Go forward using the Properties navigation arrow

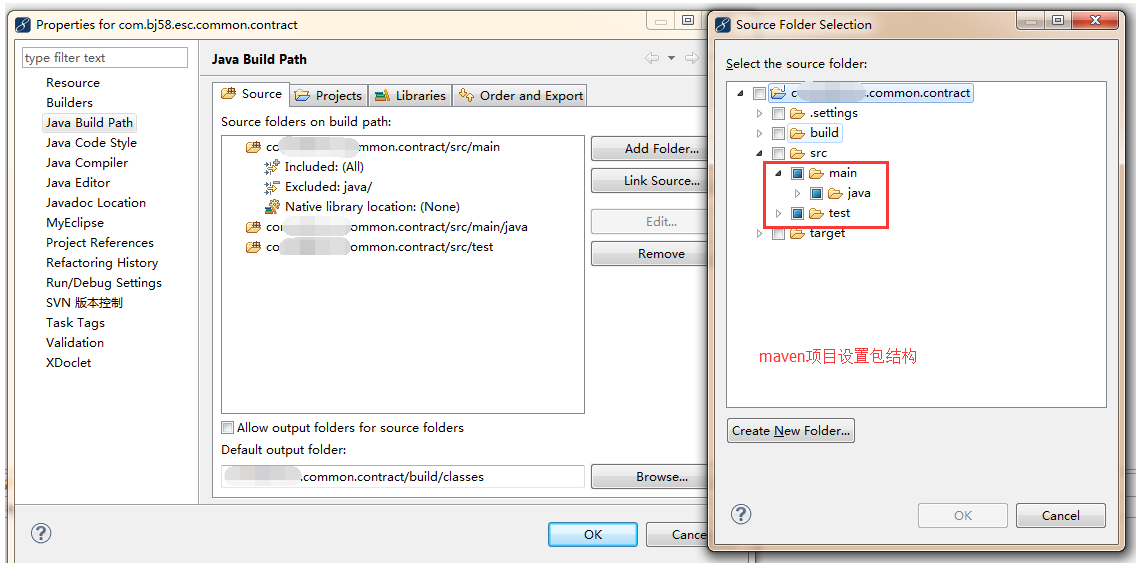(x=692, y=58)
